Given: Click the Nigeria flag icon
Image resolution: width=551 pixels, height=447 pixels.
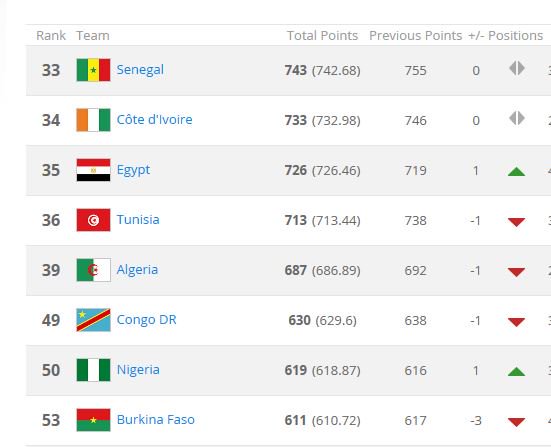Looking at the screenshot, I should 93,370.
